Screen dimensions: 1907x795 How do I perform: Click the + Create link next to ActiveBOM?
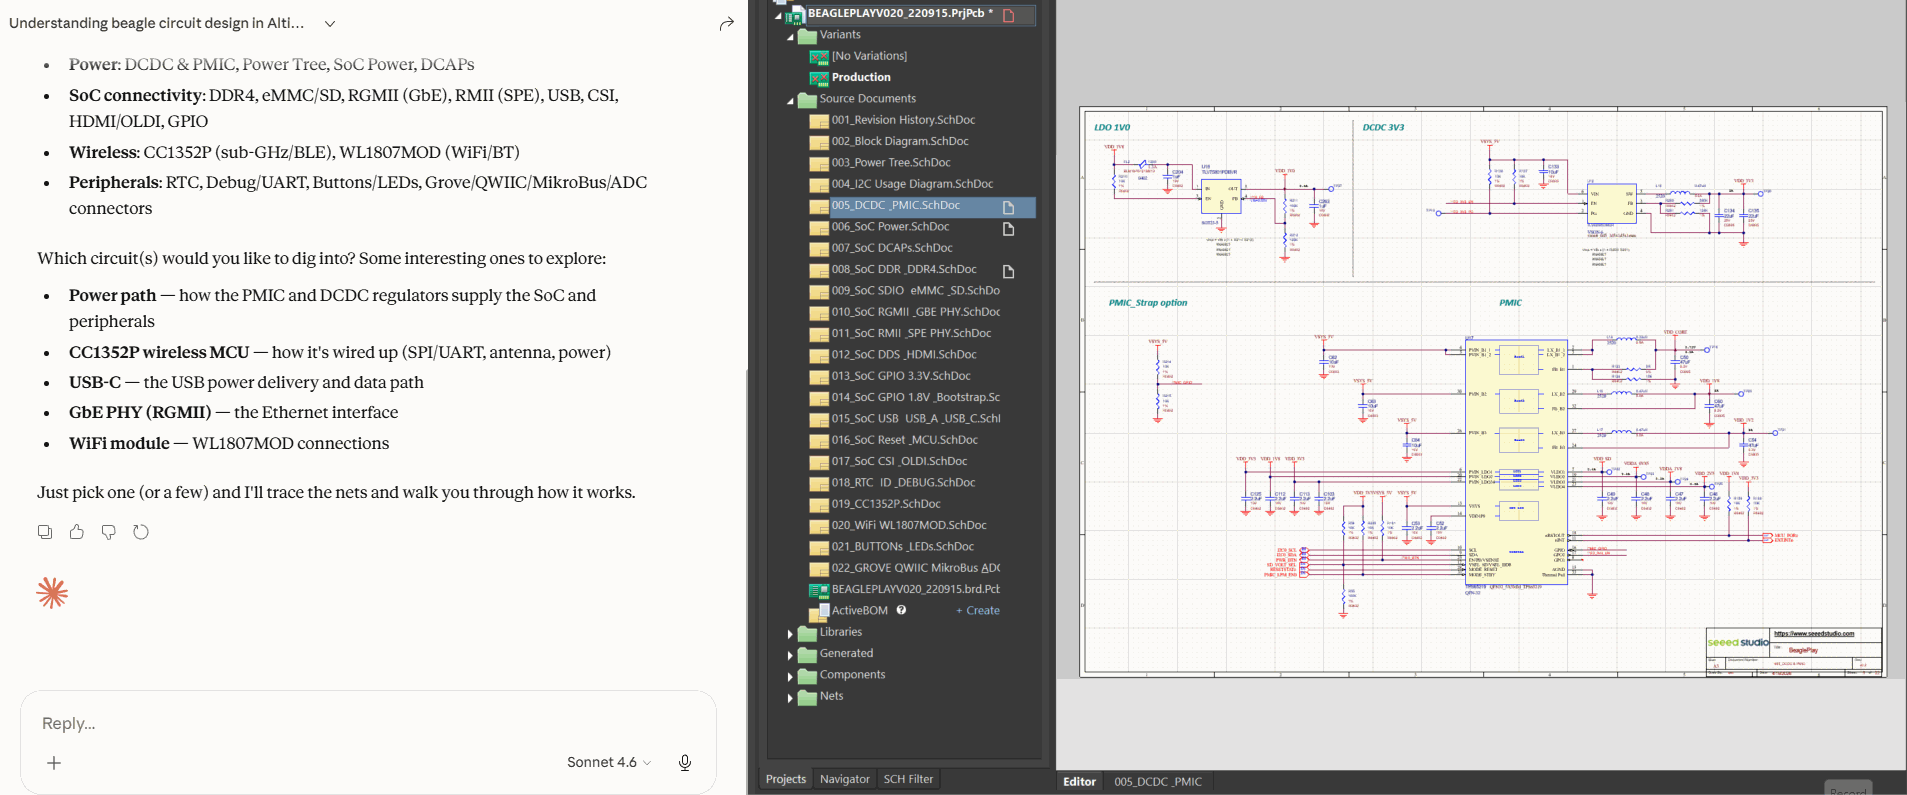coord(978,610)
